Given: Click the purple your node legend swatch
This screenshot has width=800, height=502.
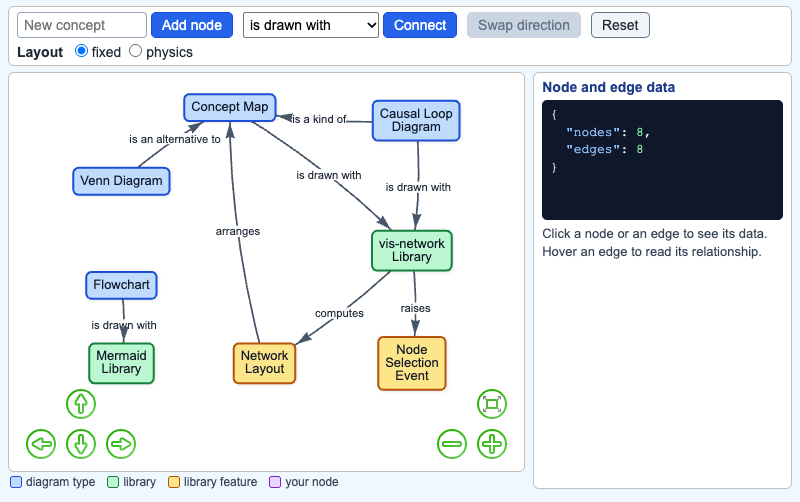Looking at the screenshot, I should 275,482.
